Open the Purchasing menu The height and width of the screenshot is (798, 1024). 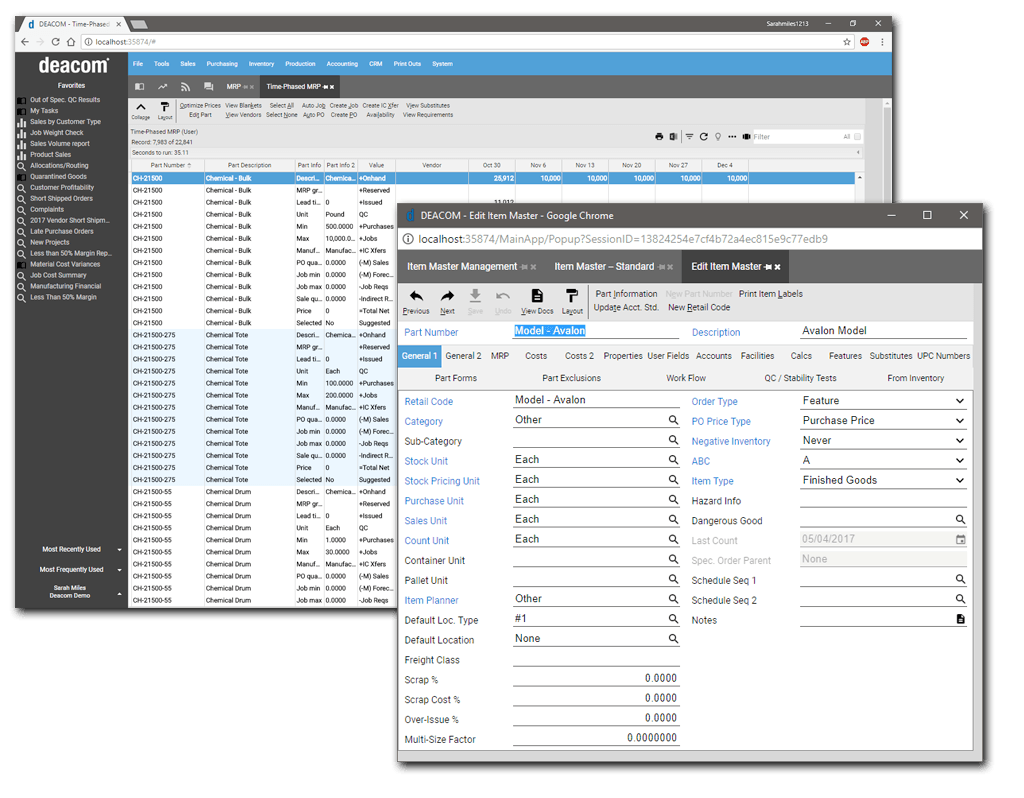(222, 64)
